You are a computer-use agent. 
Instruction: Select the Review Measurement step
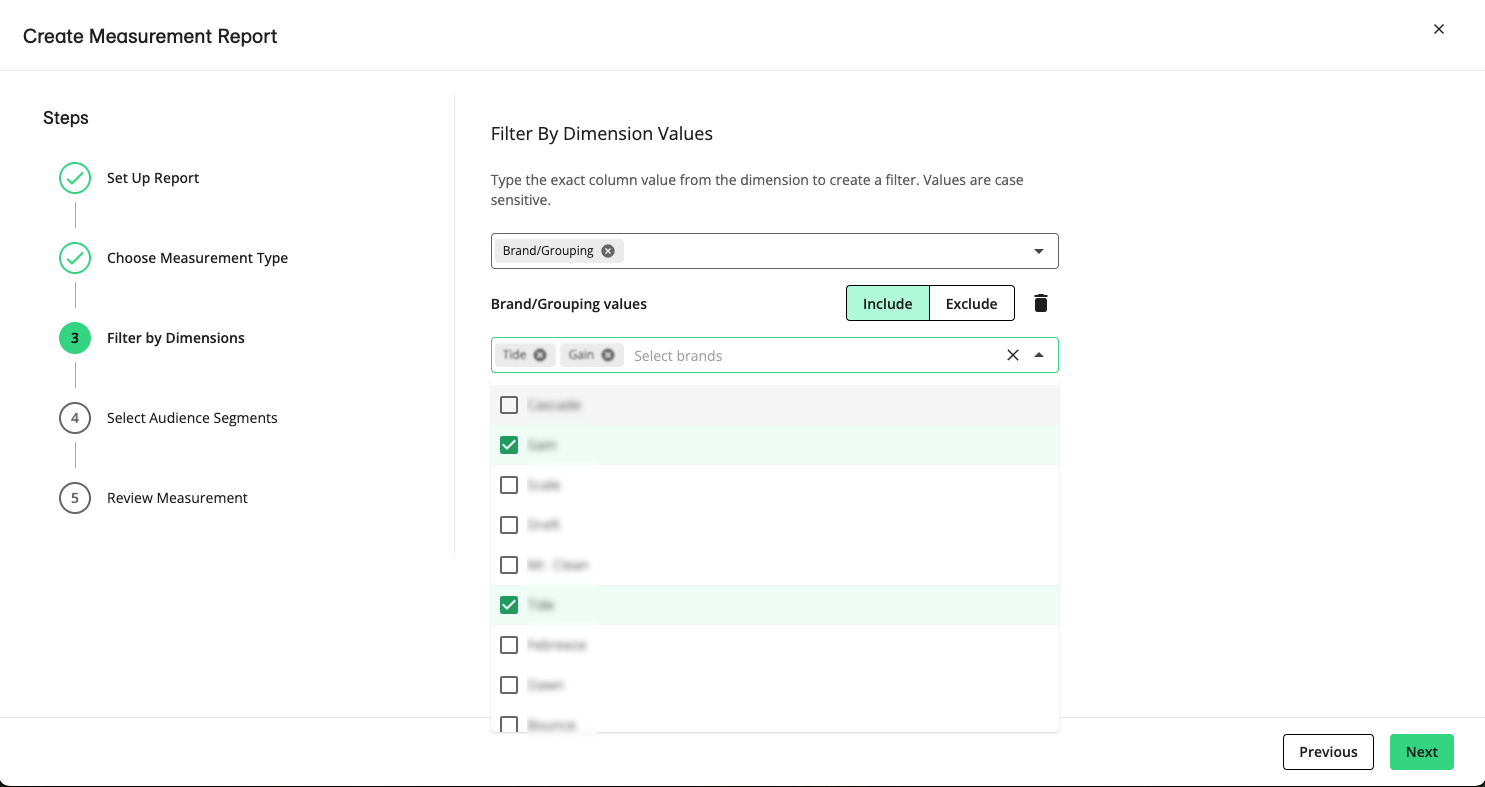pyautogui.click(x=177, y=497)
